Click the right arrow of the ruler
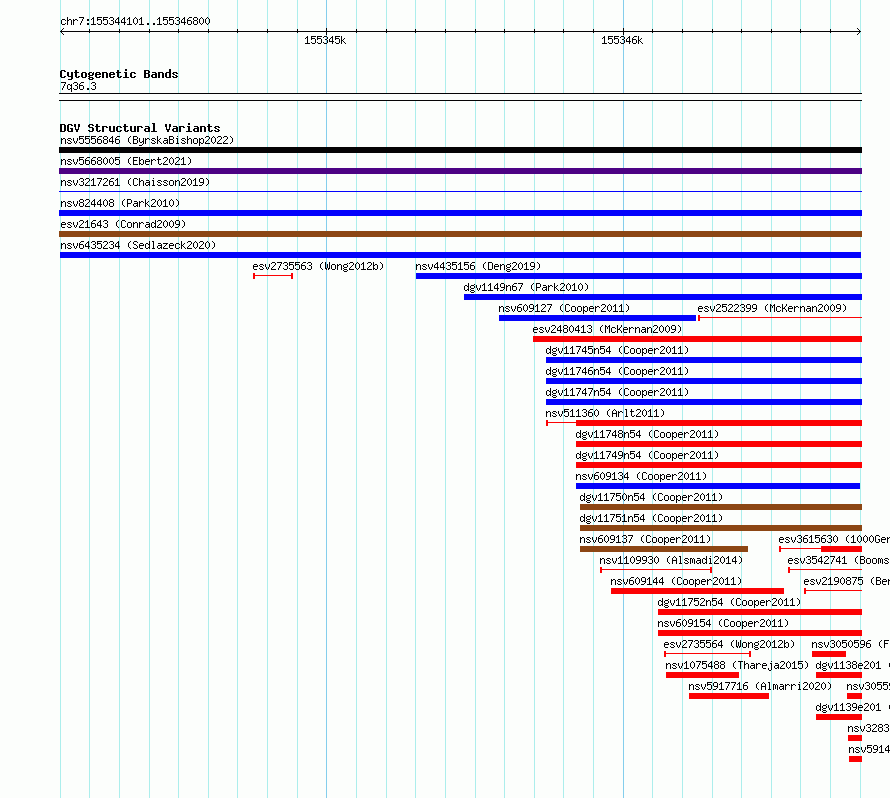This screenshot has height=798, width=890. pos(859,32)
